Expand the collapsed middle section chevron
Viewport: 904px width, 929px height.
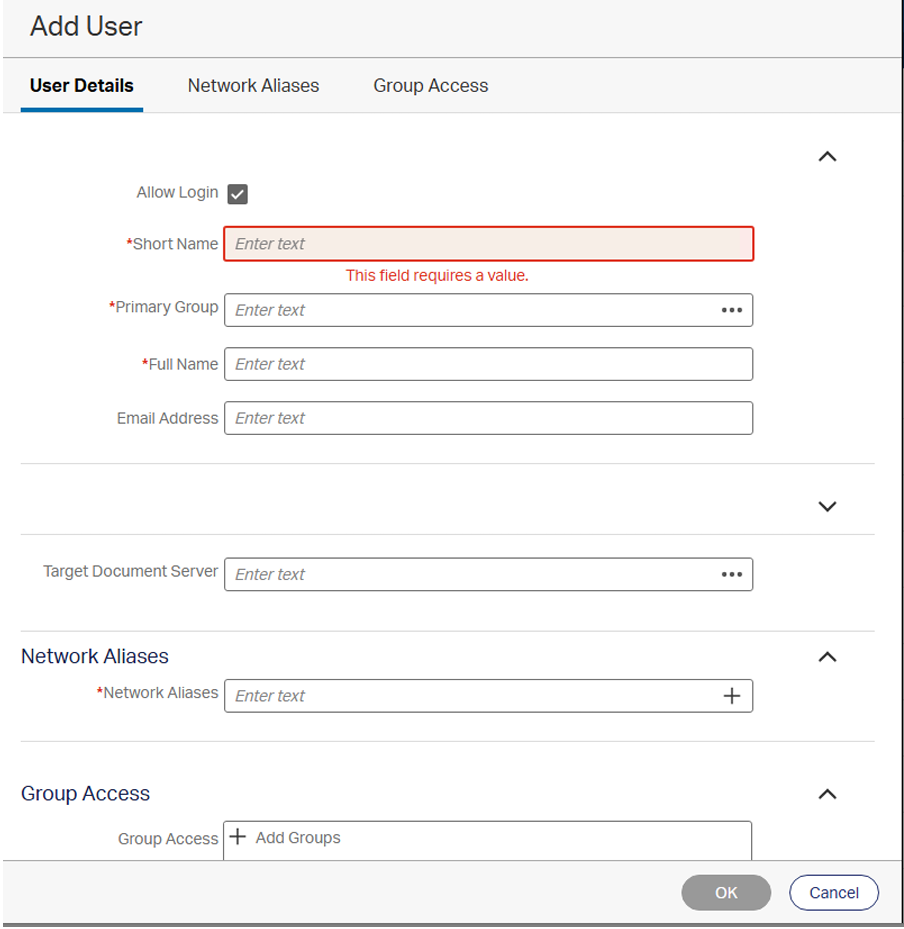tap(827, 506)
